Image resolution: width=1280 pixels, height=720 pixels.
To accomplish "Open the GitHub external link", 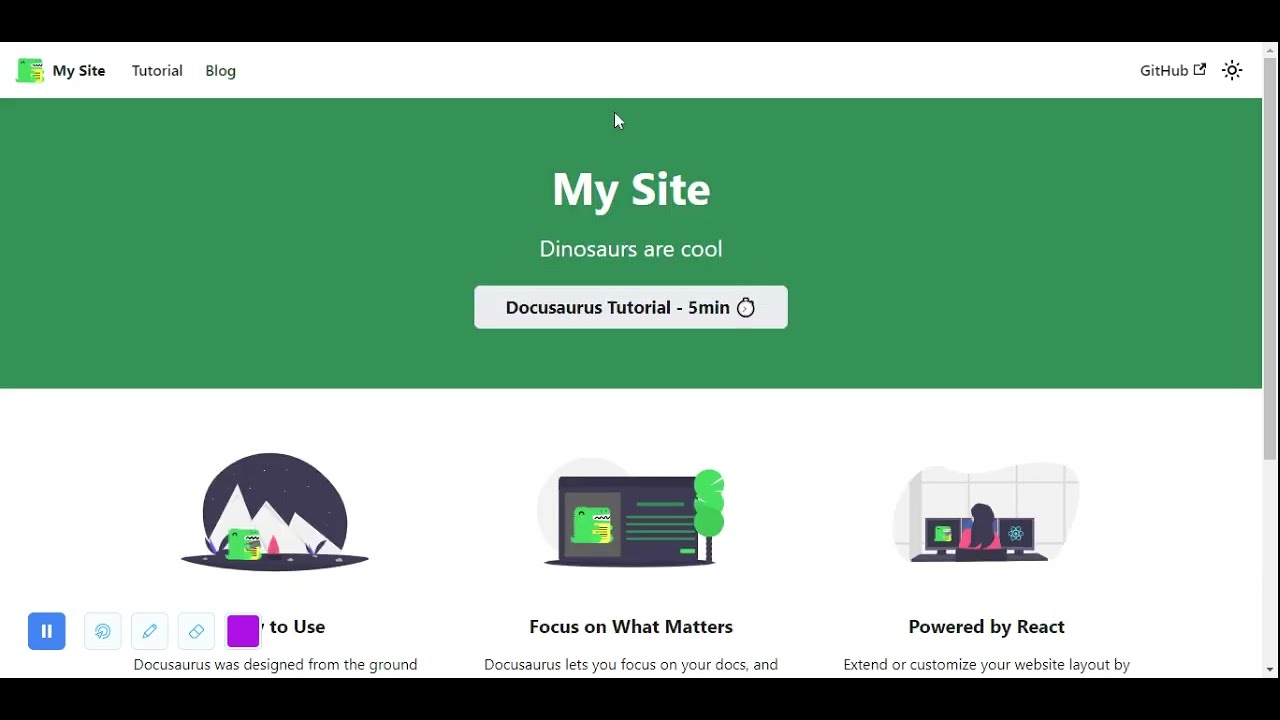I will point(1172,70).
